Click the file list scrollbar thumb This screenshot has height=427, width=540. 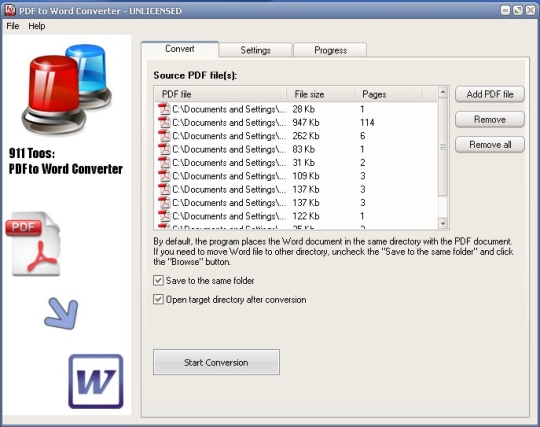click(x=443, y=147)
